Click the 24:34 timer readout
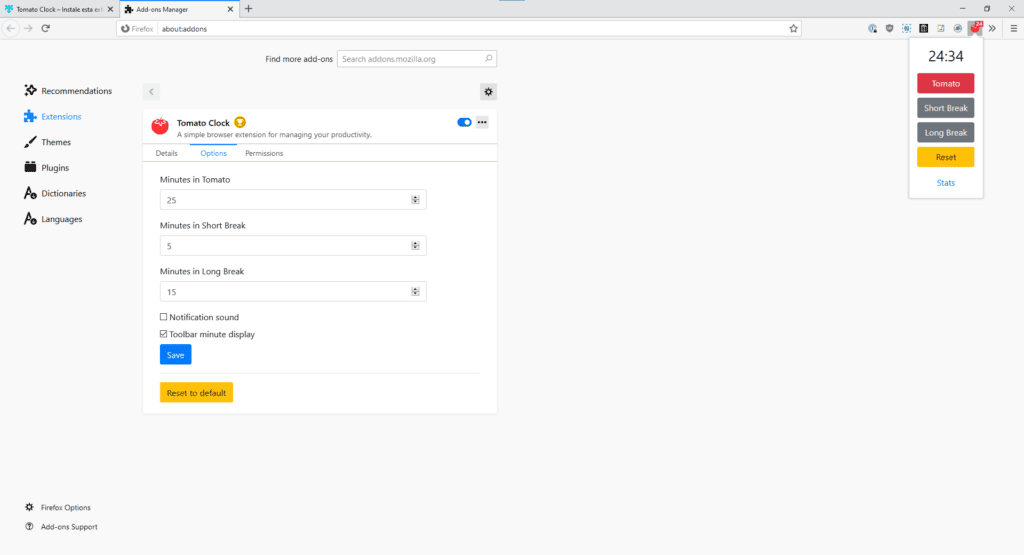The image size is (1024, 555). point(946,56)
